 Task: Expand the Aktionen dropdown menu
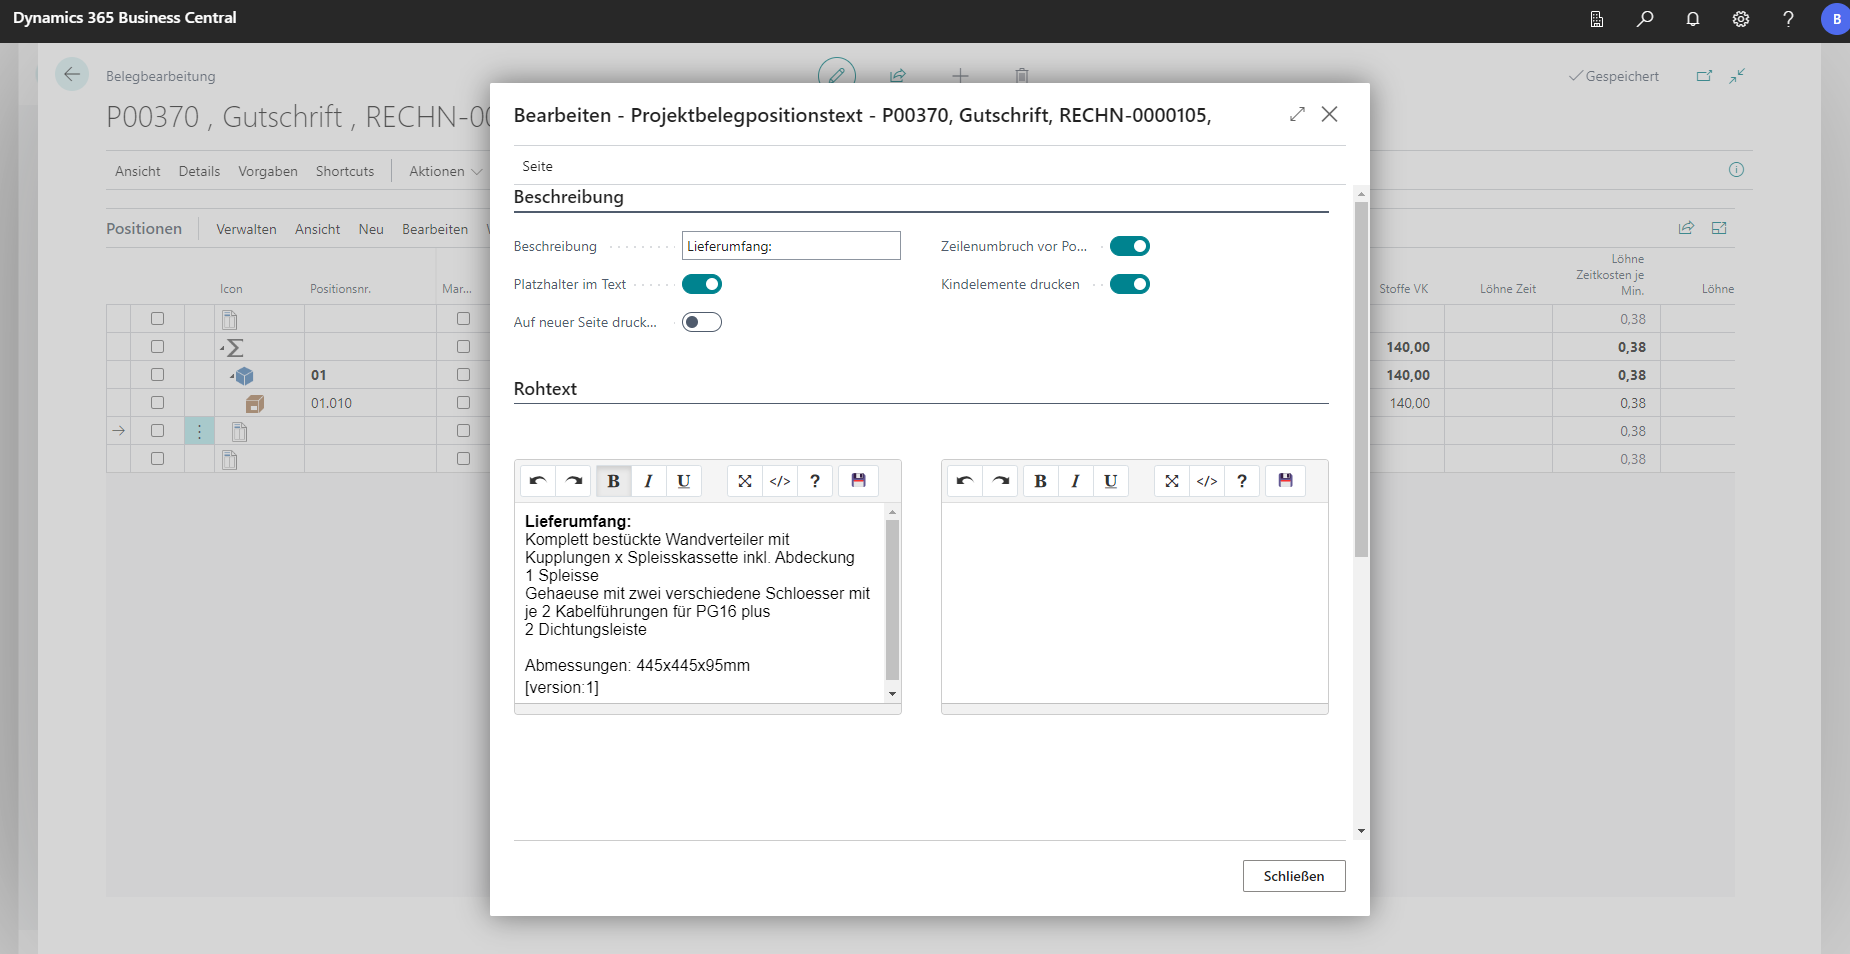445,171
